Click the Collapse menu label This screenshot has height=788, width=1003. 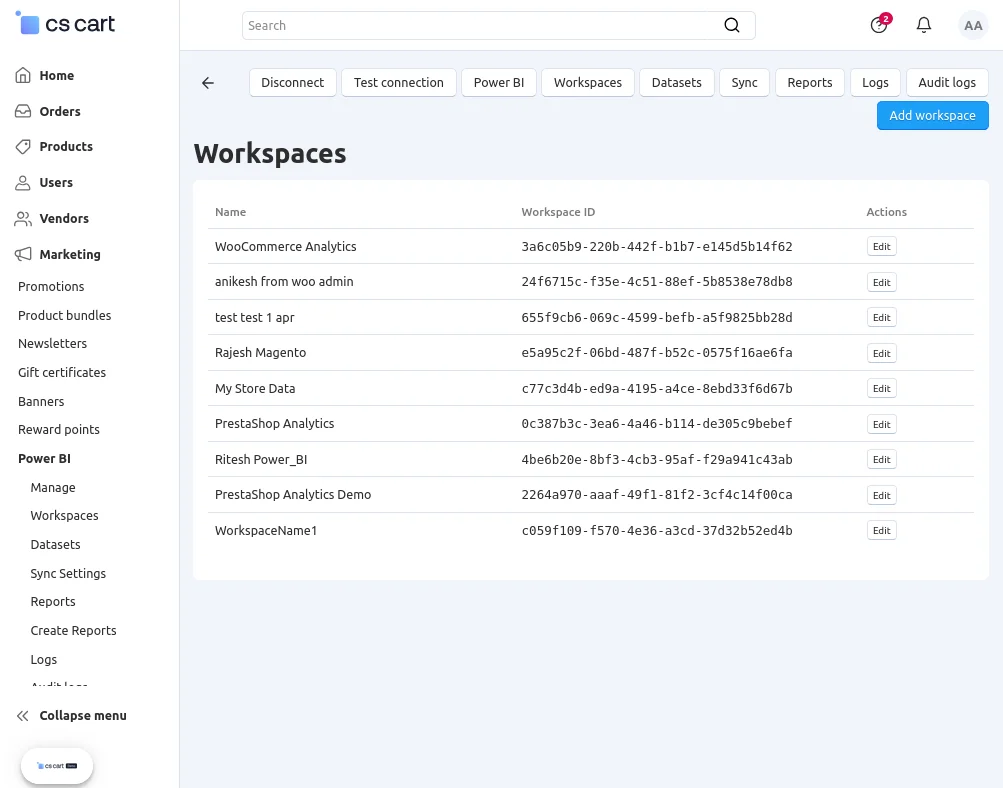tap(83, 716)
